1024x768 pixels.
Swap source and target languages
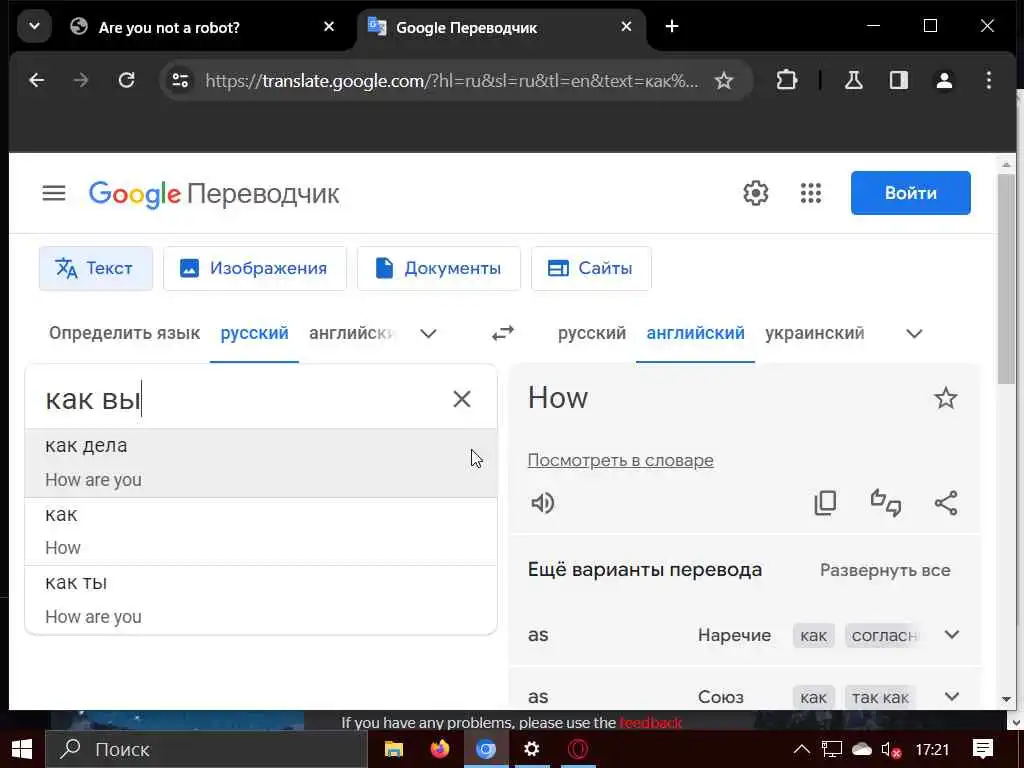click(503, 334)
